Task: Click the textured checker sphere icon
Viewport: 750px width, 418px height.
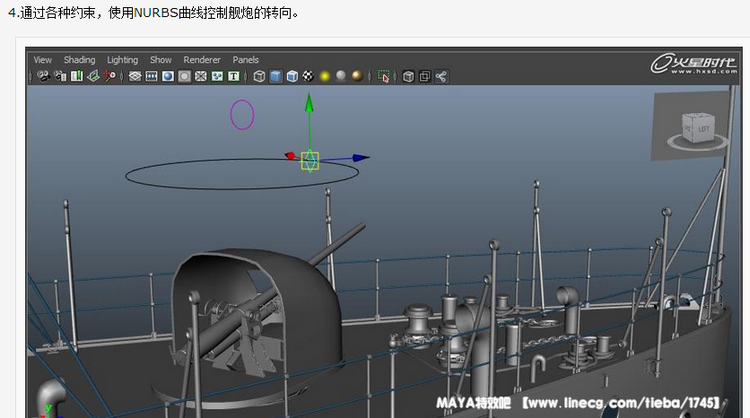Action: (x=308, y=76)
